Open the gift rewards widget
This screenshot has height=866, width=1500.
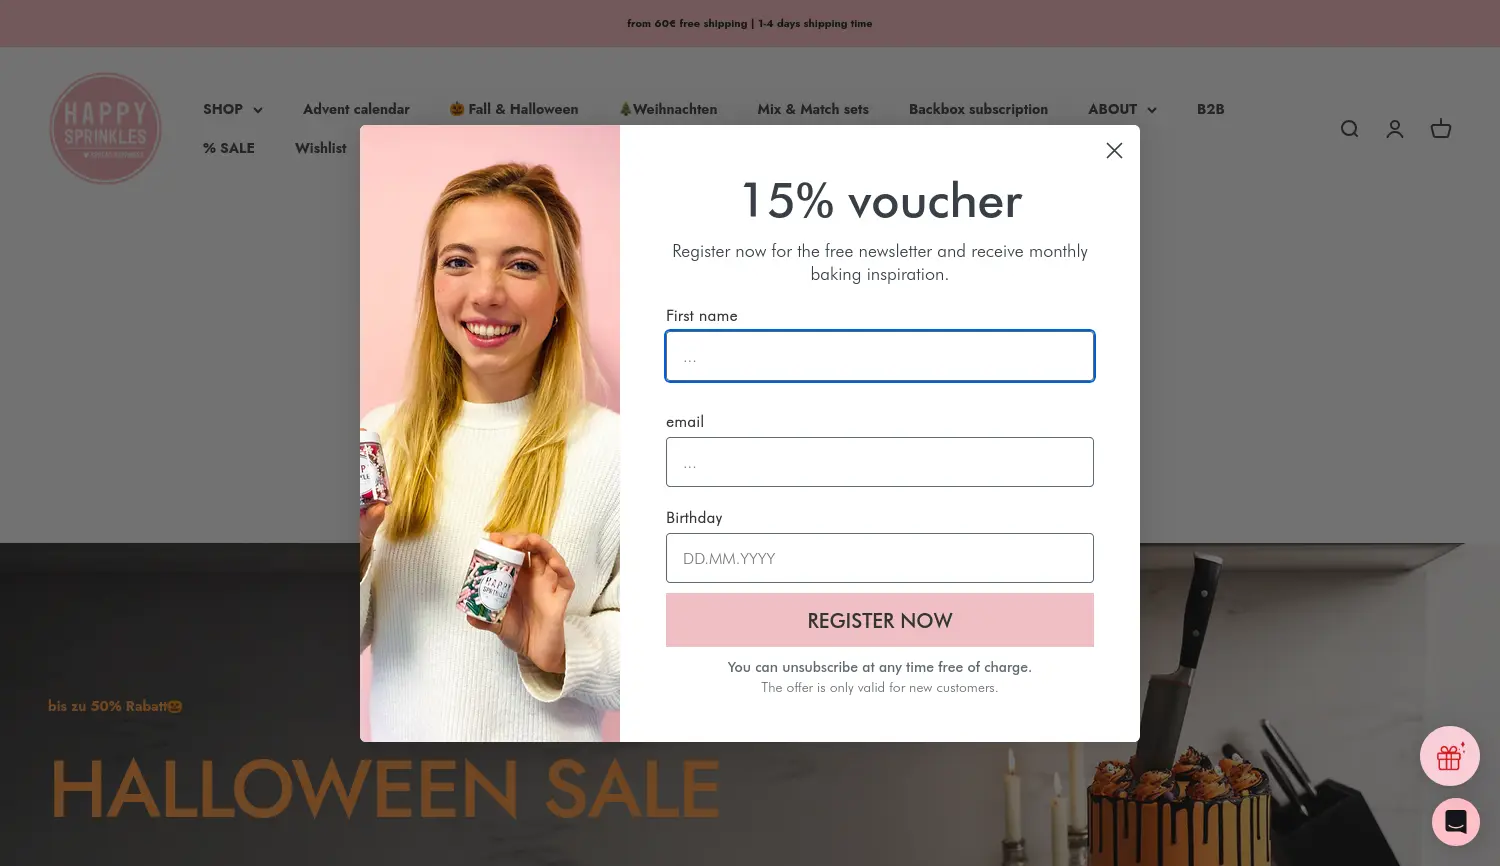click(x=1450, y=756)
